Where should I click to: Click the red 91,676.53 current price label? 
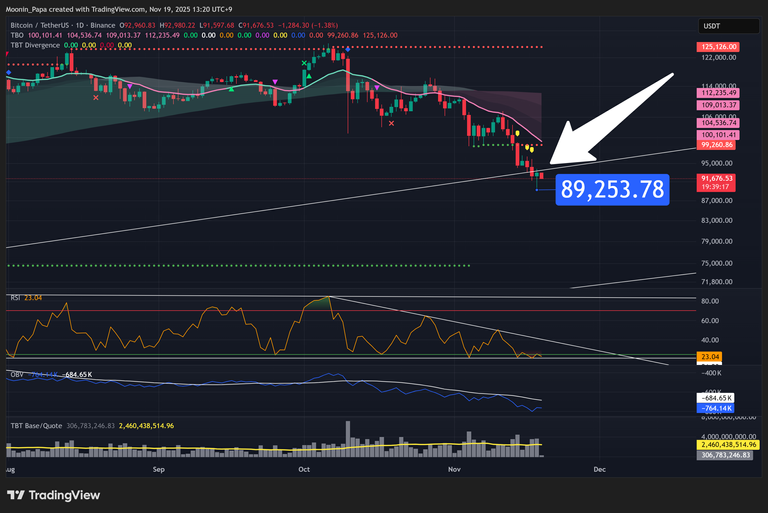(717, 179)
